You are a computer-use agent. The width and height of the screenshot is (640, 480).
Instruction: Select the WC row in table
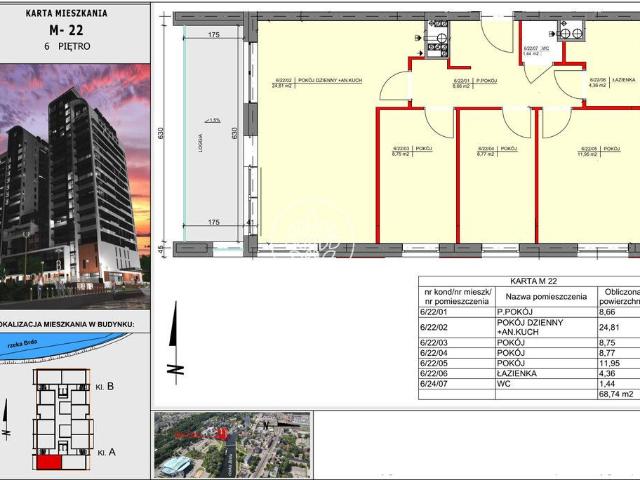click(x=529, y=384)
